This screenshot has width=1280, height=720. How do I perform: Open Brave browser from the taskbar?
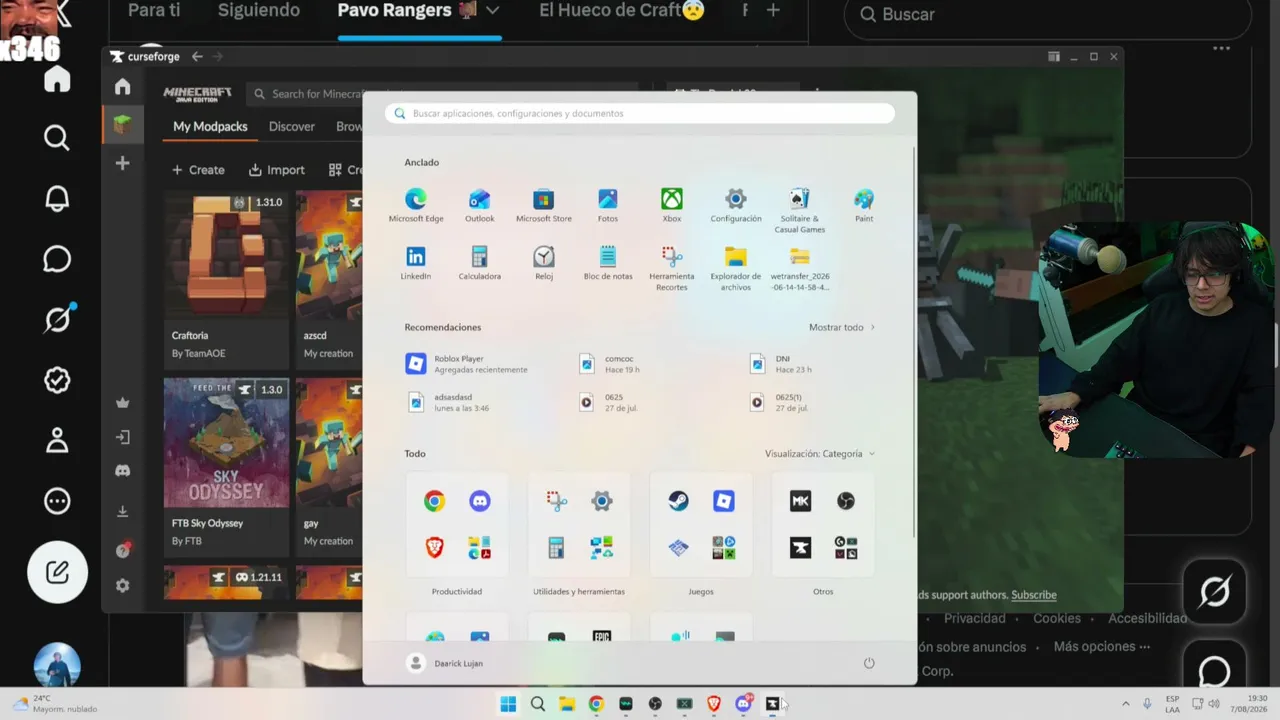(714, 704)
